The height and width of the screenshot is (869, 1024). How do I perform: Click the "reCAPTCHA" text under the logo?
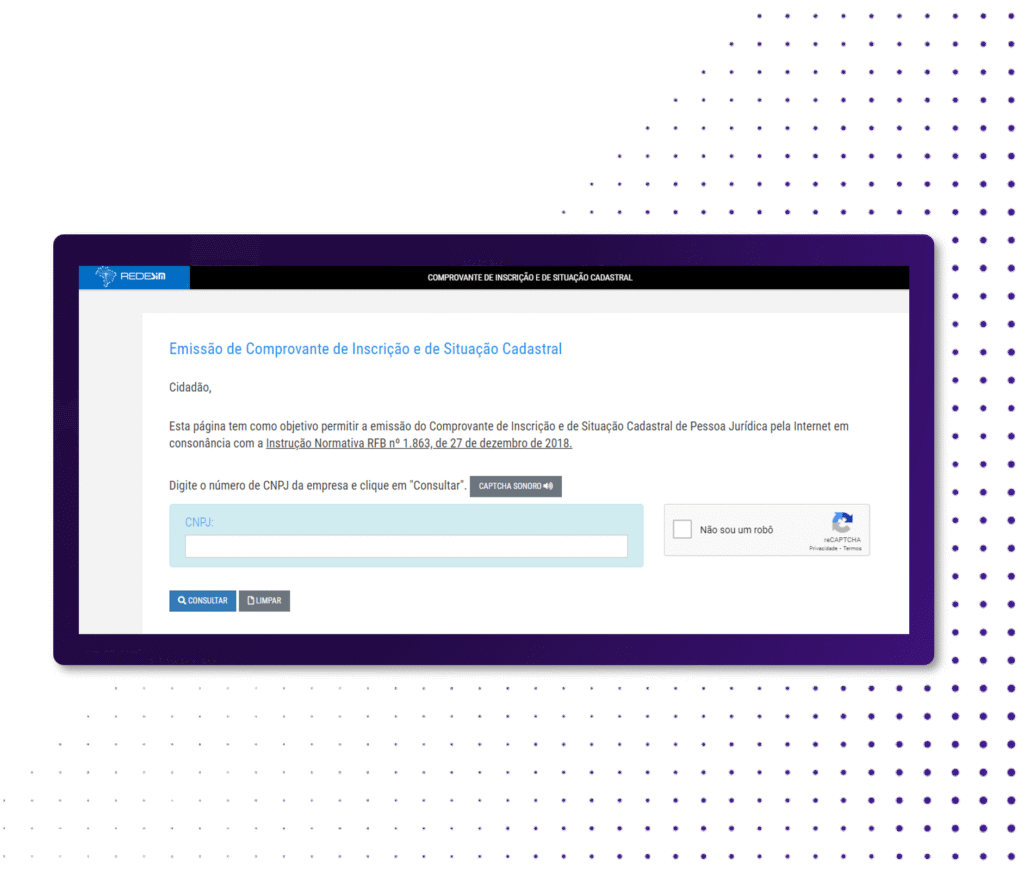(842, 540)
